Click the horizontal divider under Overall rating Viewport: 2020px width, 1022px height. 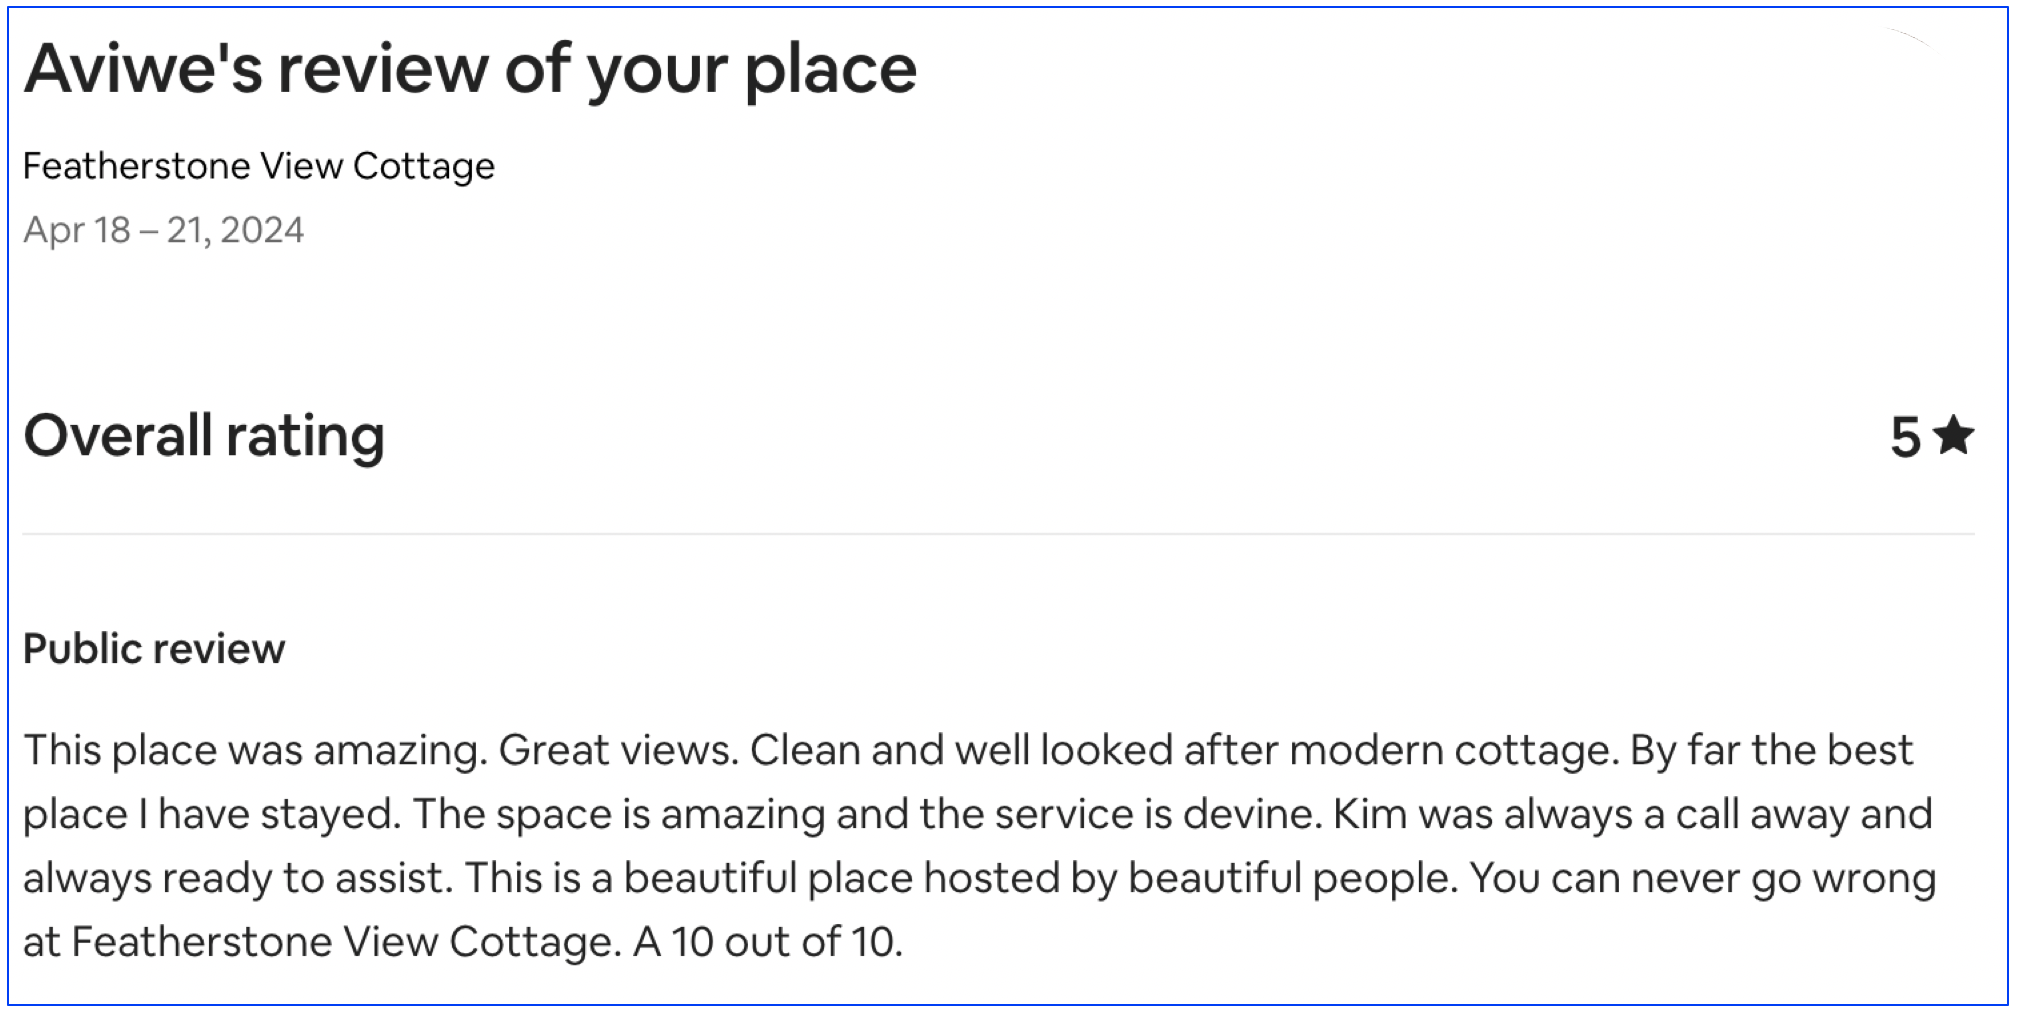[998, 534]
